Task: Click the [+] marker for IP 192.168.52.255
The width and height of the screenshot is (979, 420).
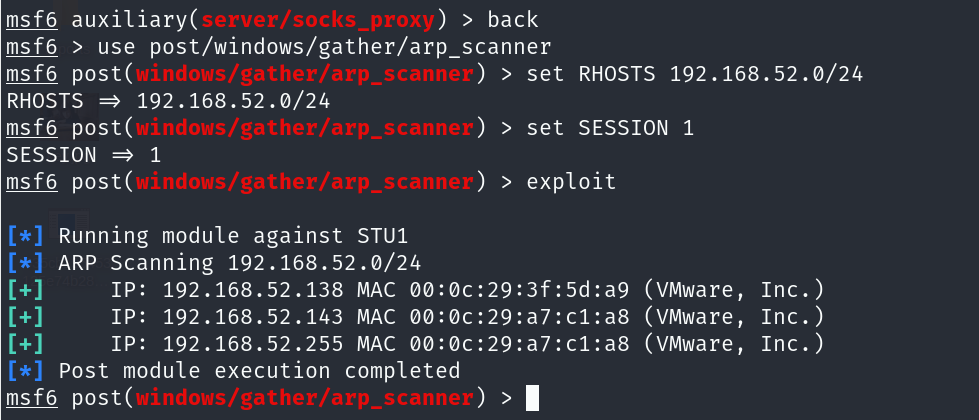Action: point(24,344)
